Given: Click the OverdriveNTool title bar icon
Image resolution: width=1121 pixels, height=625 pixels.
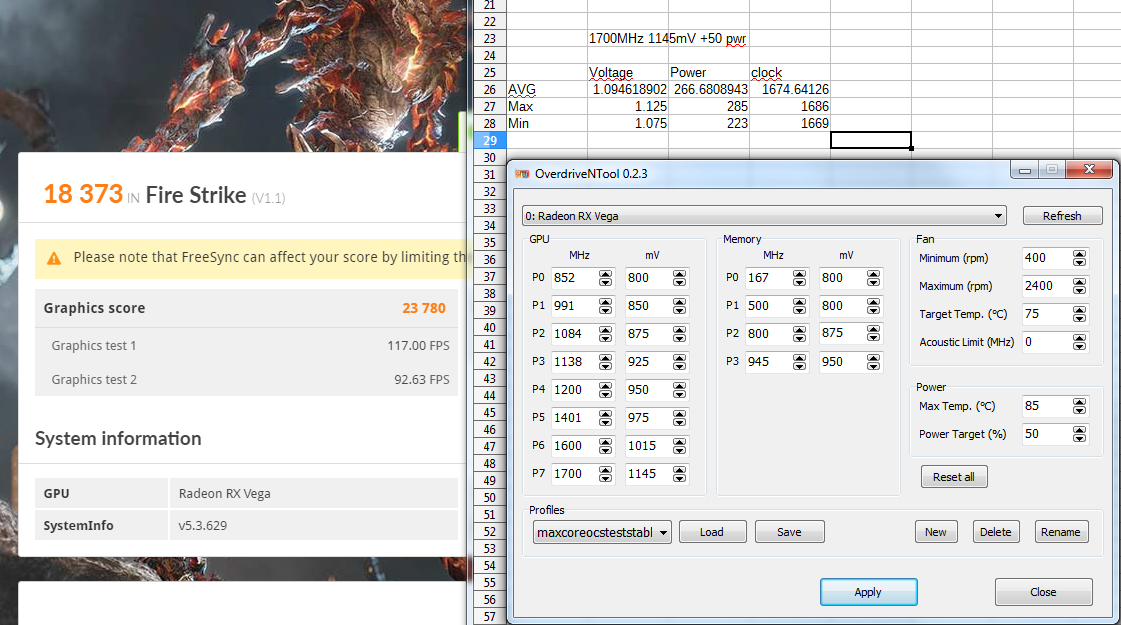Looking at the screenshot, I should [523, 174].
